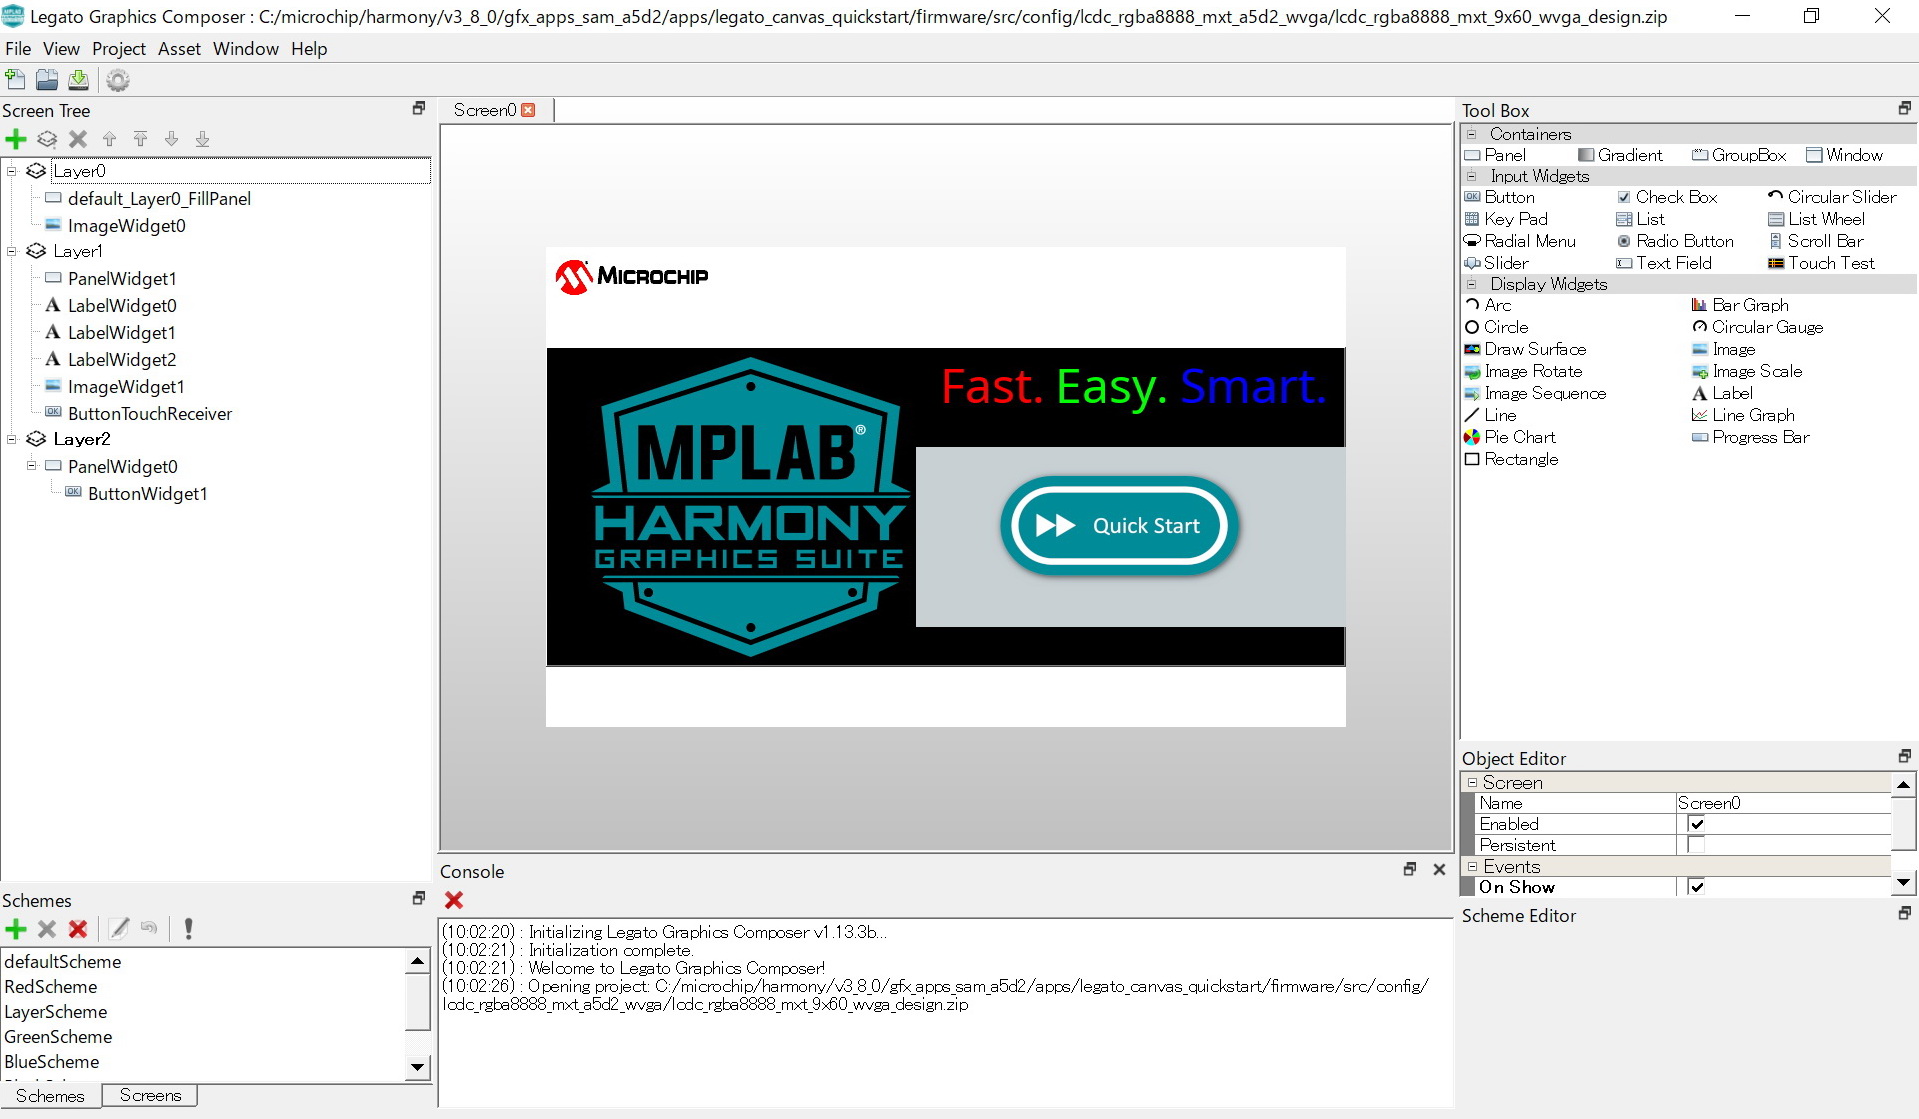Select the Image Rotate widget

[x=1523, y=371]
